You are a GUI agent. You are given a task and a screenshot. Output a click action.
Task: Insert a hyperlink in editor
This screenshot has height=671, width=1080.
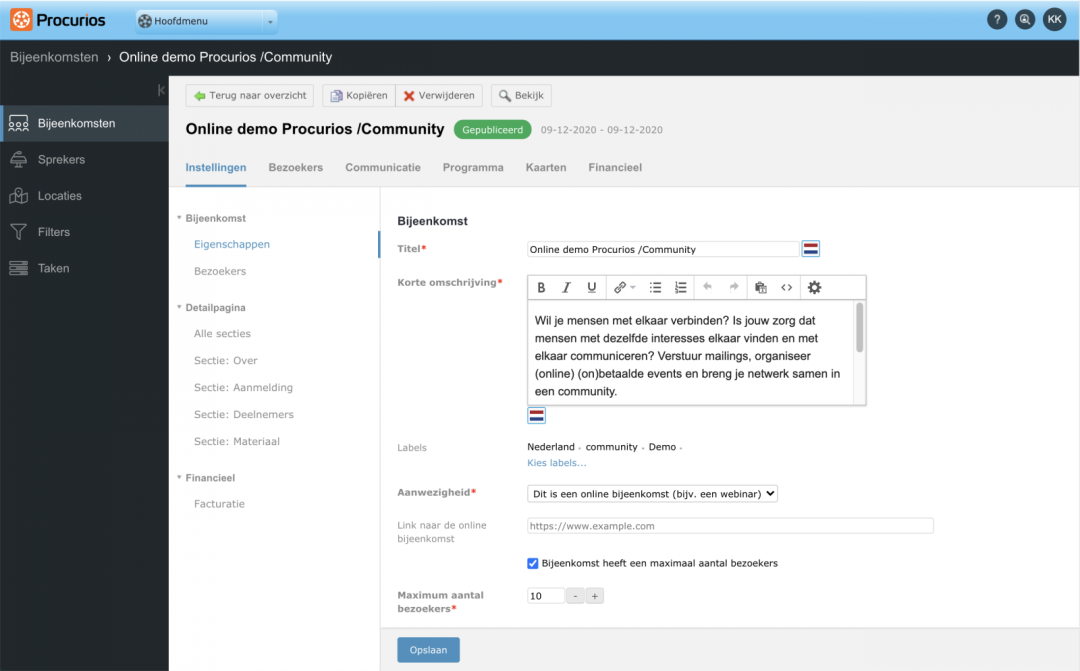(x=620, y=287)
